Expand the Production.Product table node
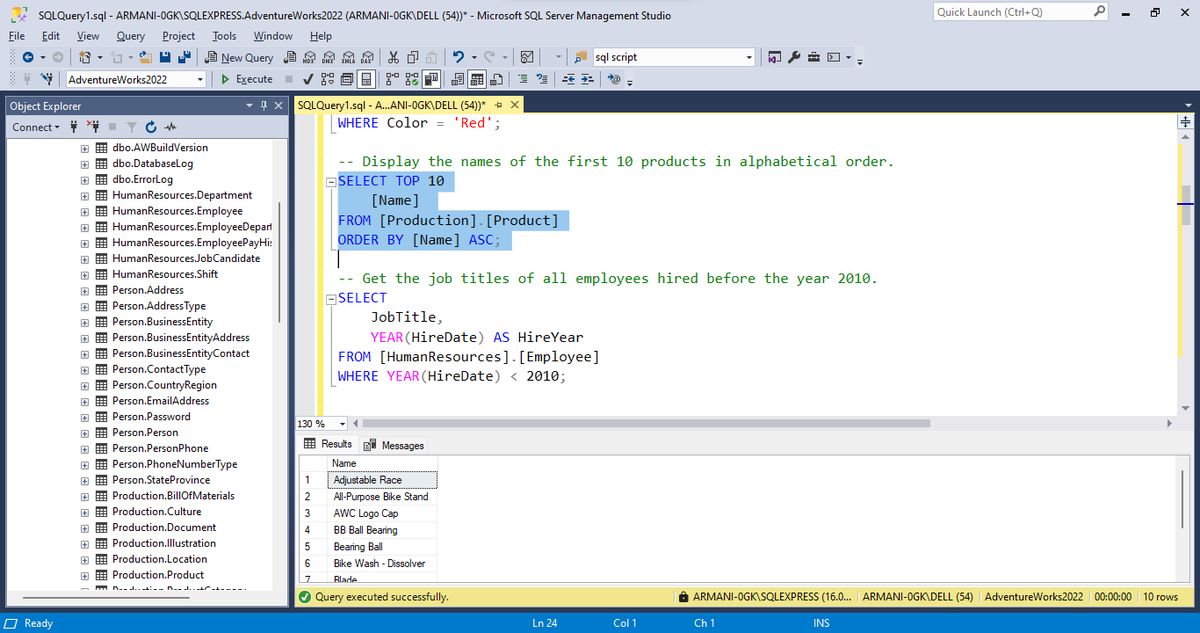Image resolution: width=1200 pixels, height=633 pixels. click(86, 575)
